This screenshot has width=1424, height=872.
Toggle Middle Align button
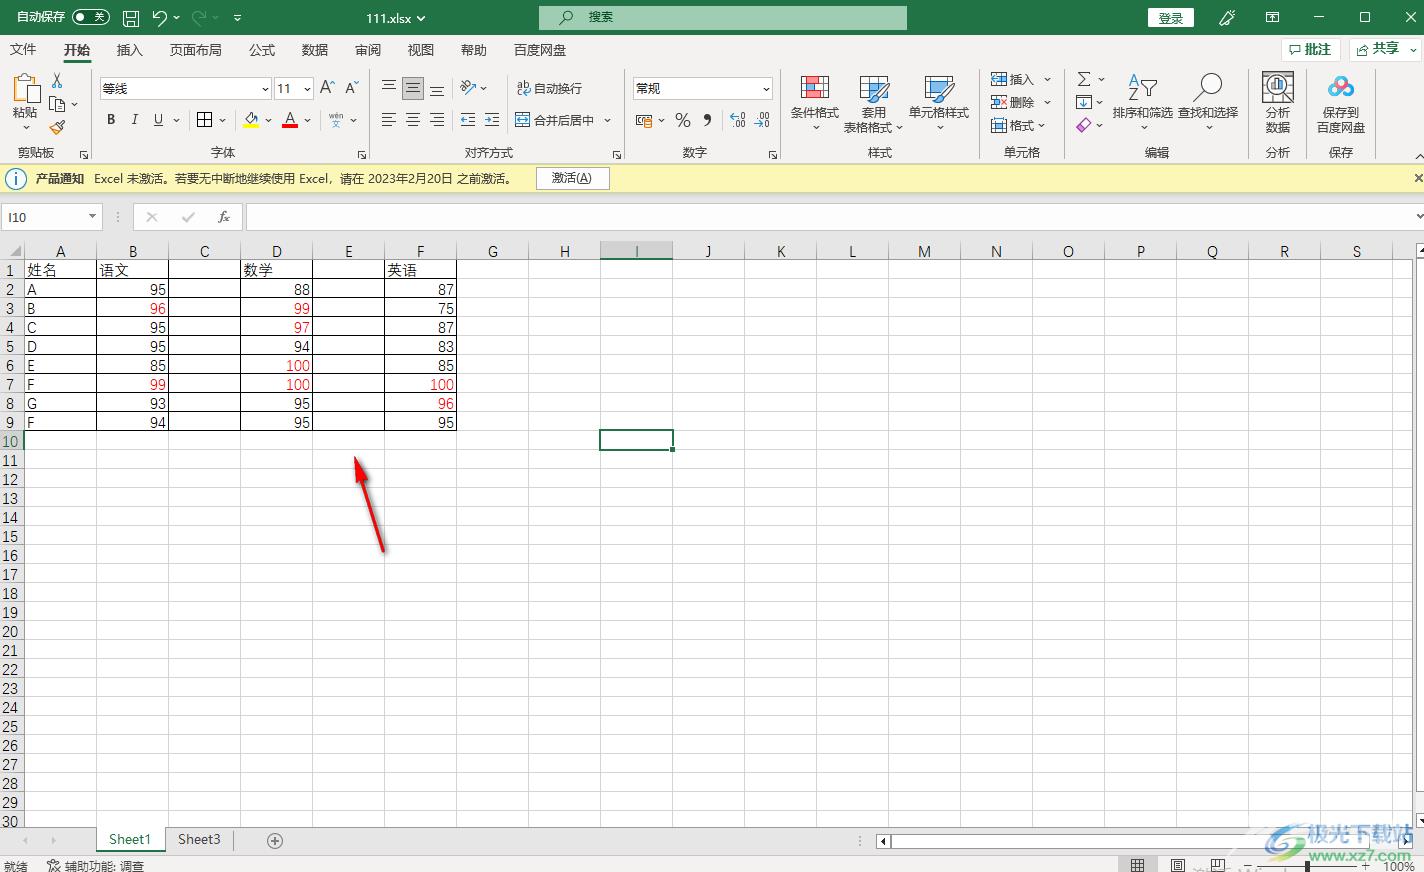413,88
